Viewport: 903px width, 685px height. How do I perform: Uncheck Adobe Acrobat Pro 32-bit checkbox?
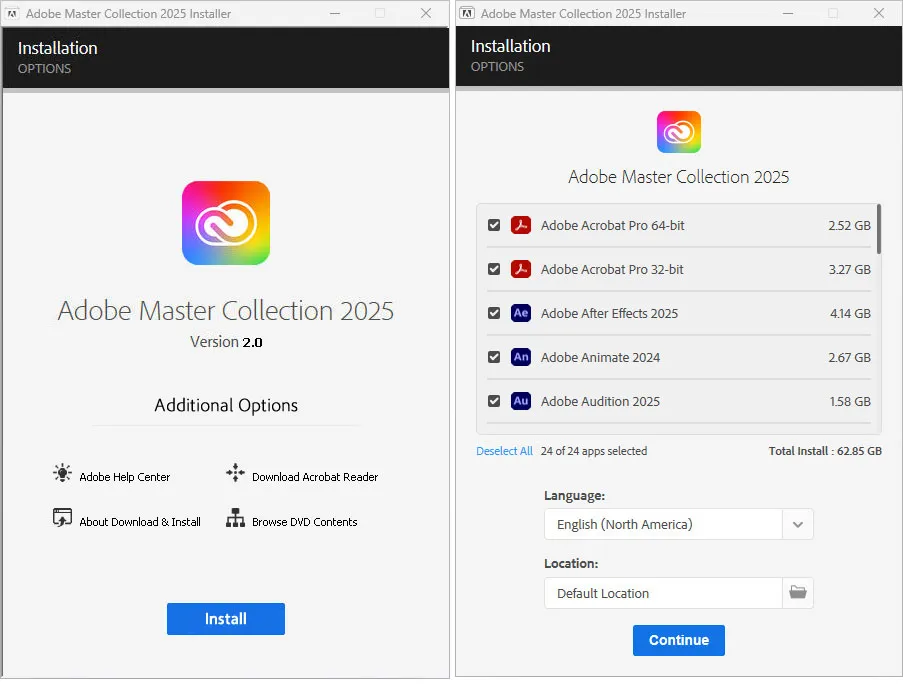point(494,269)
